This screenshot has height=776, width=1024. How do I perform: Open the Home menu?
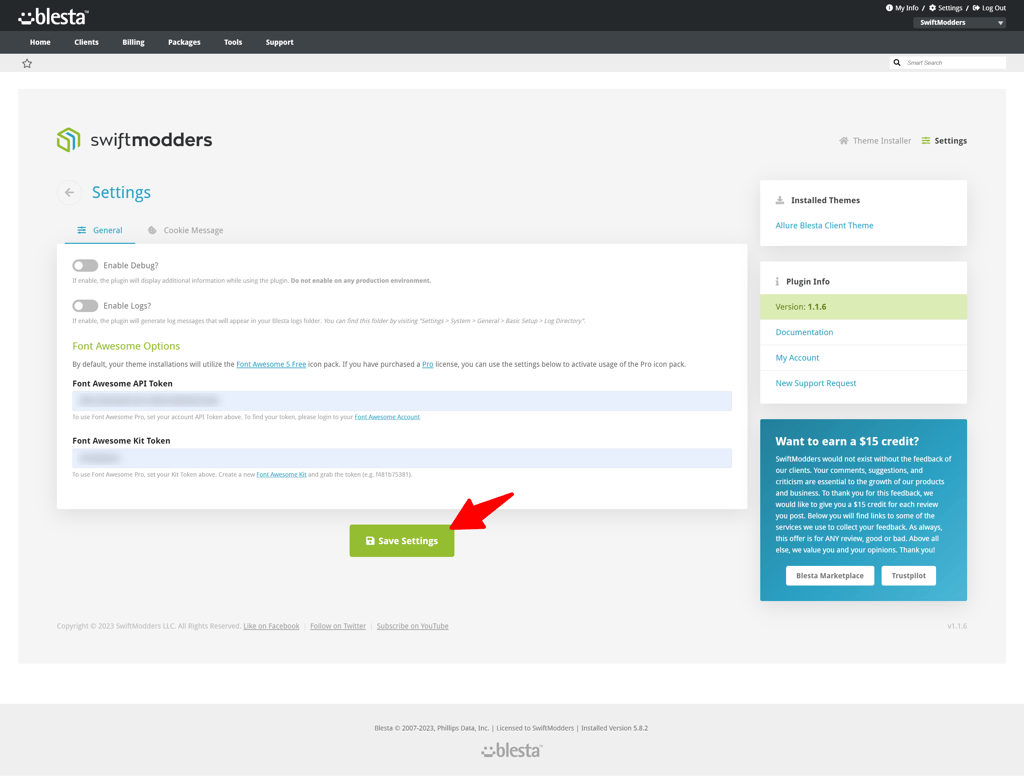pos(40,42)
